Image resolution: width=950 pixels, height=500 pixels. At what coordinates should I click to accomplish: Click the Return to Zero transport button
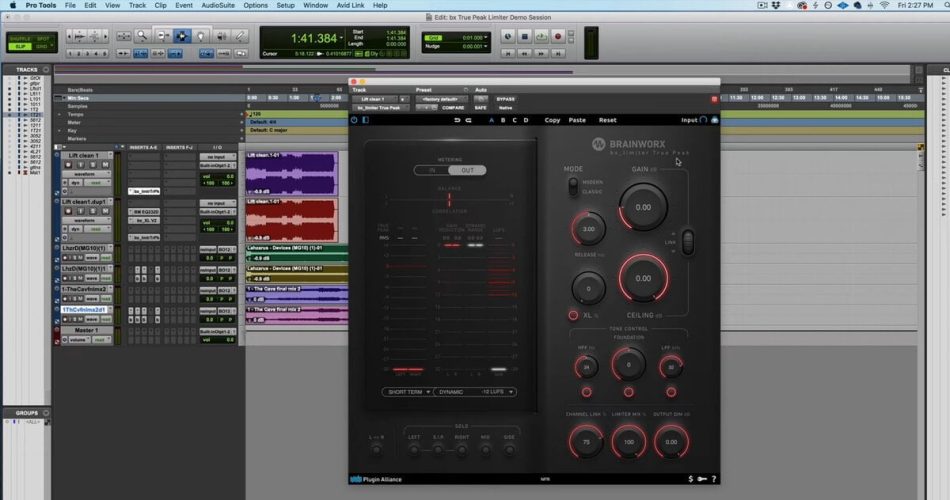click(508, 53)
